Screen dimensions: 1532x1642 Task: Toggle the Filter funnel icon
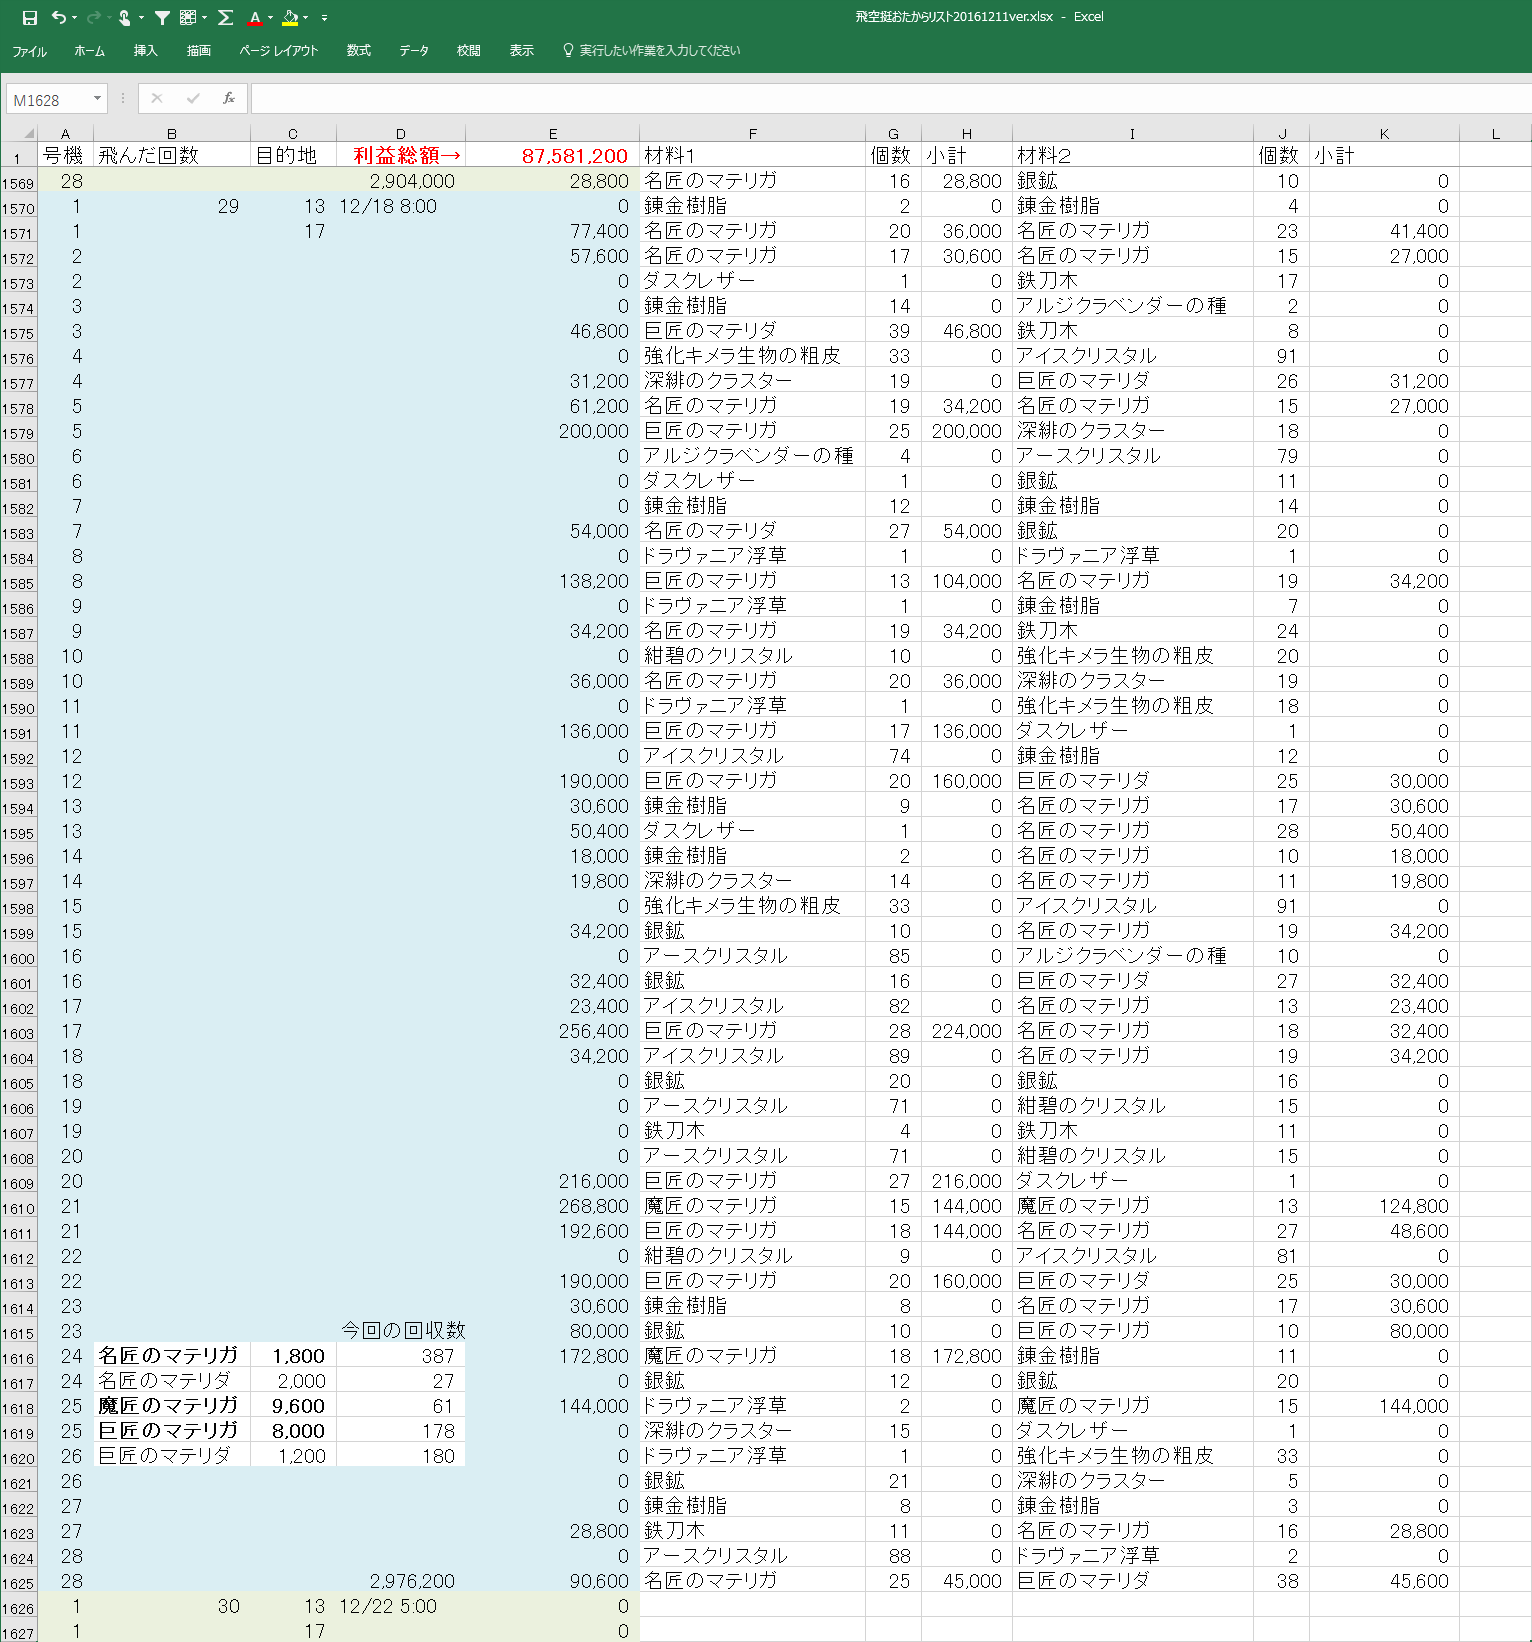click(162, 17)
